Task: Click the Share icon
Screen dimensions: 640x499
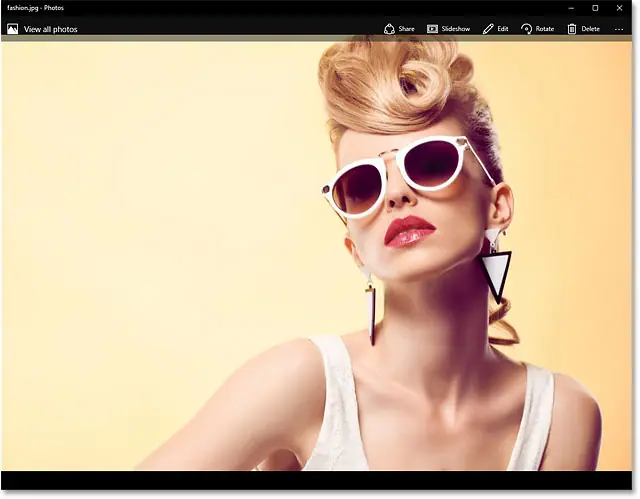Action: click(x=389, y=29)
